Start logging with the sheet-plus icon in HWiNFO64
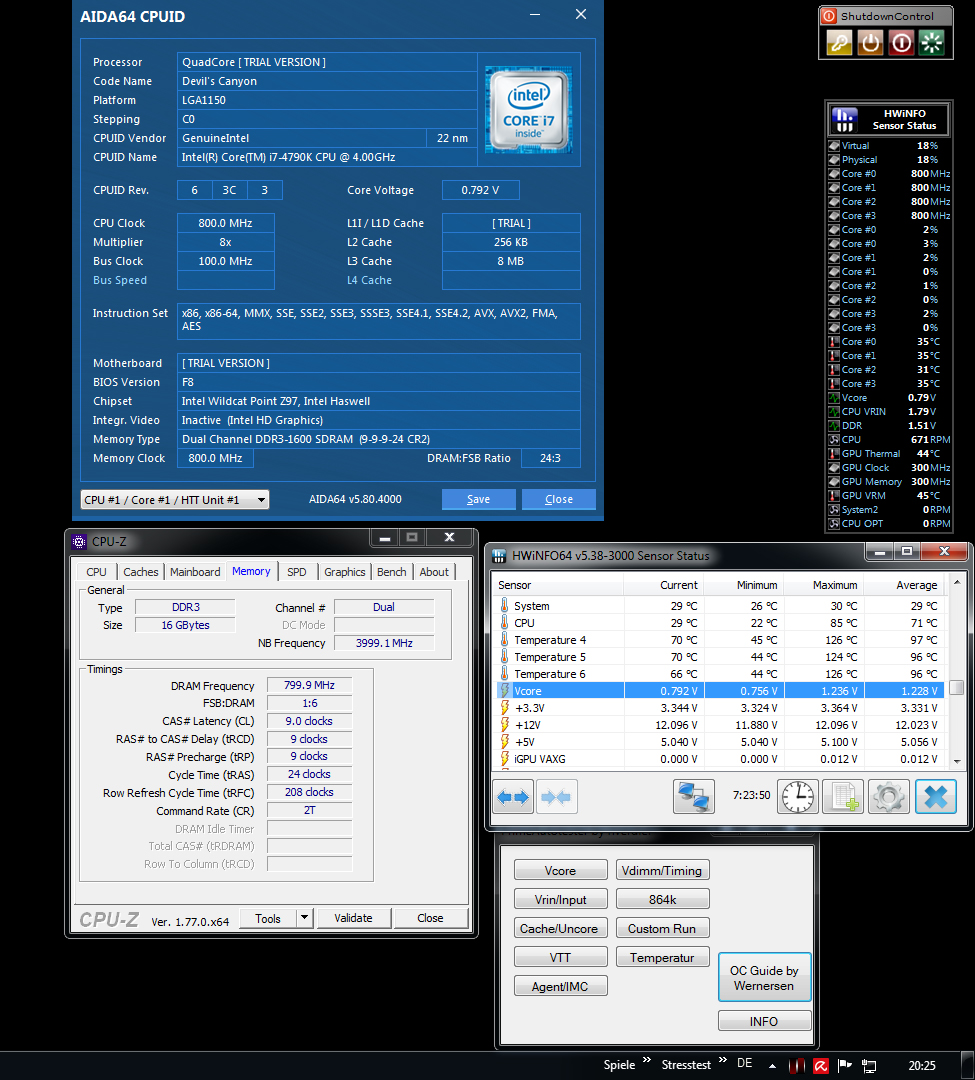Screen dimensions: 975x1080 click(843, 797)
